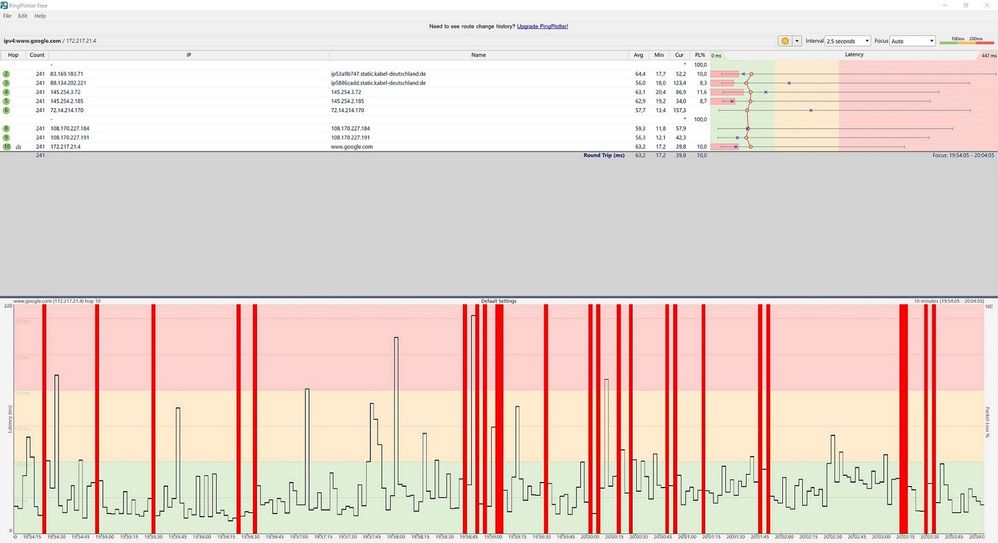Click the Cur value 157,3 of hop 6
The image size is (998, 543).
pos(679,110)
